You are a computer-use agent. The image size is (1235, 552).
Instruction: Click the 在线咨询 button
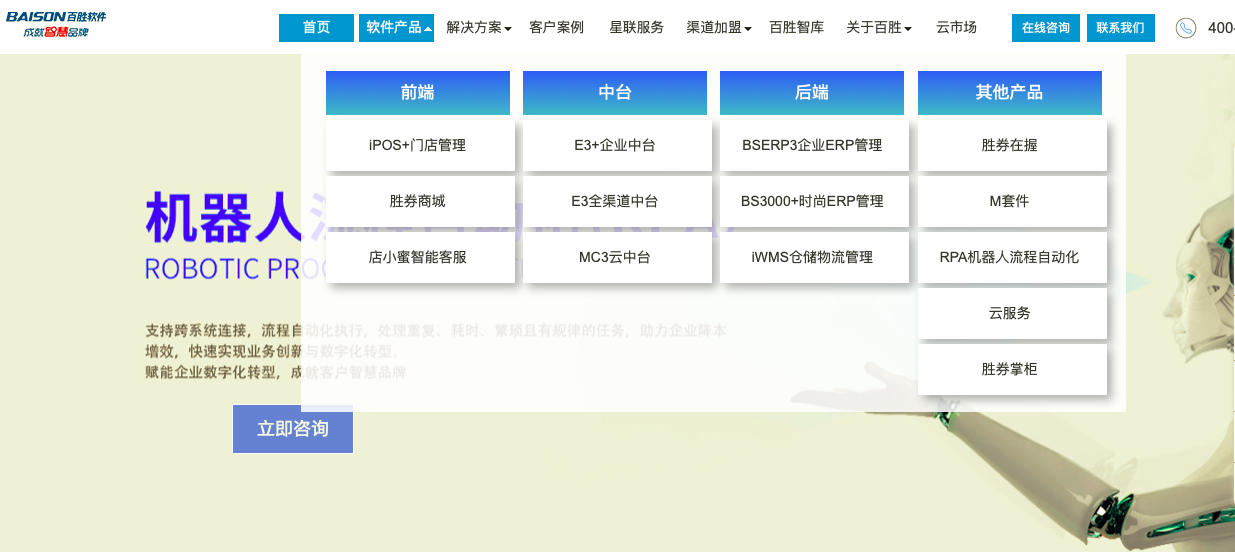tap(1045, 28)
